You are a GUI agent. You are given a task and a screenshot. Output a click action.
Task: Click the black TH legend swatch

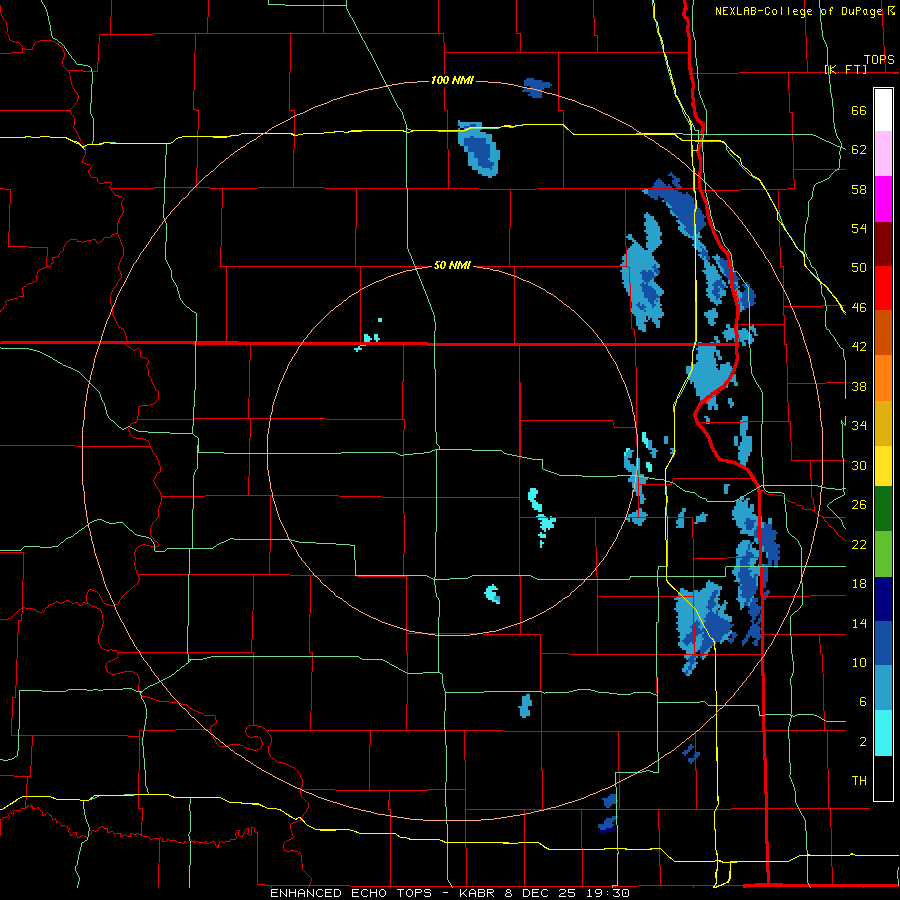(x=883, y=778)
